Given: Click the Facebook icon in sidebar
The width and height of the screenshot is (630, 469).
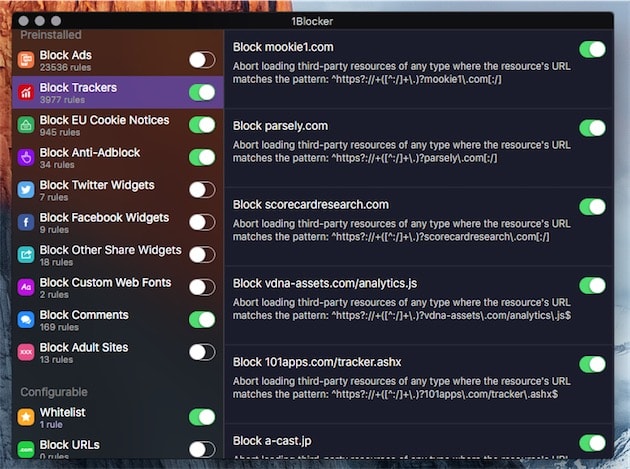Looking at the screenshot, I should pos(26,222).
